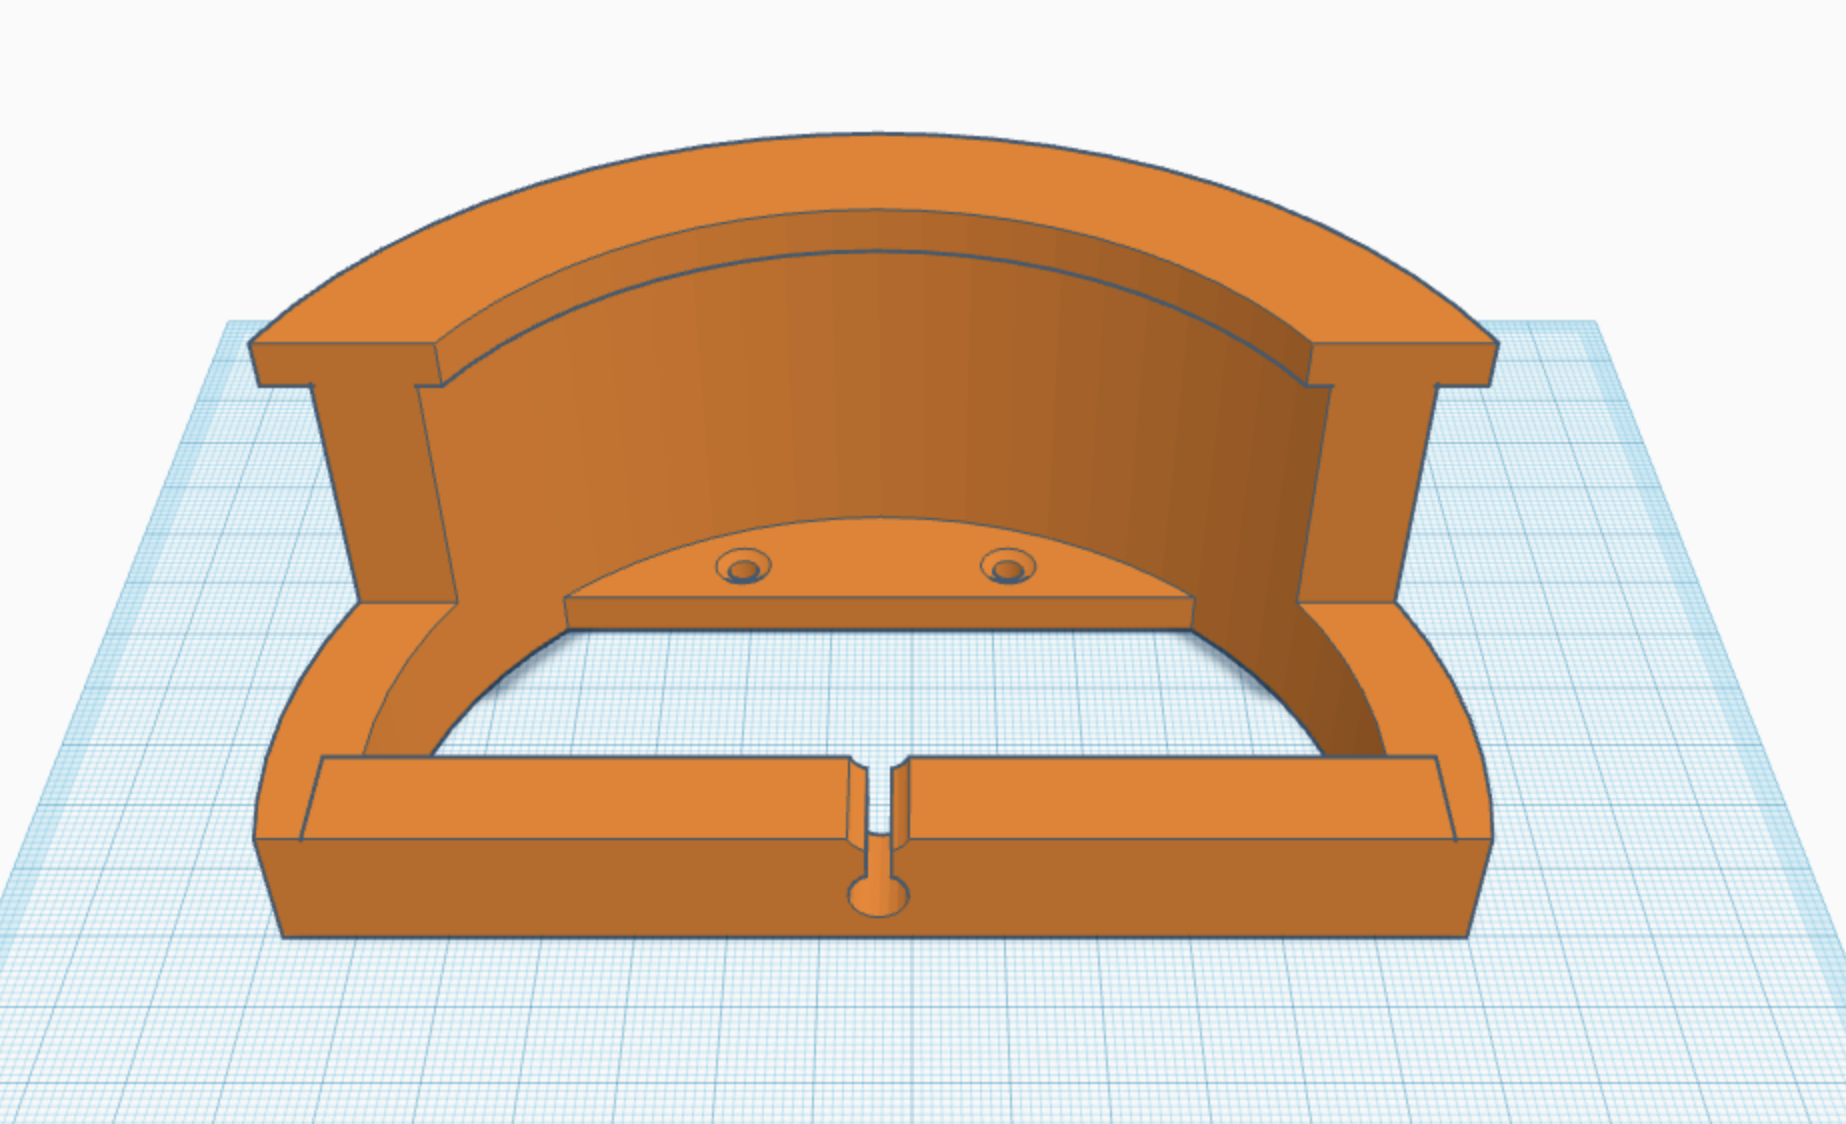The image size is (1846, 1124).
Task: Click the left countersunk screw hole
Action: click(743, 569)
